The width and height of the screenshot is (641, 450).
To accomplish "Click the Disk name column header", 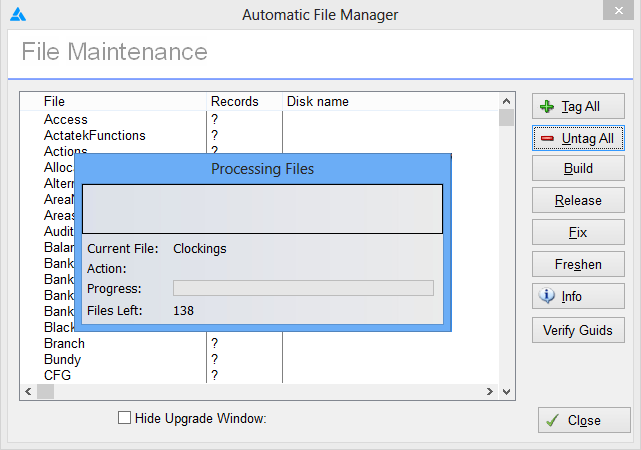I will point(390,101).
